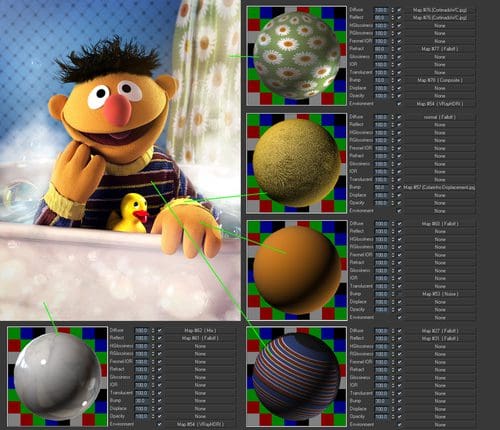500x430 pixels.
Task: Open Map #78 (Composite) Bump slot
Action: [x=440, y=80]
